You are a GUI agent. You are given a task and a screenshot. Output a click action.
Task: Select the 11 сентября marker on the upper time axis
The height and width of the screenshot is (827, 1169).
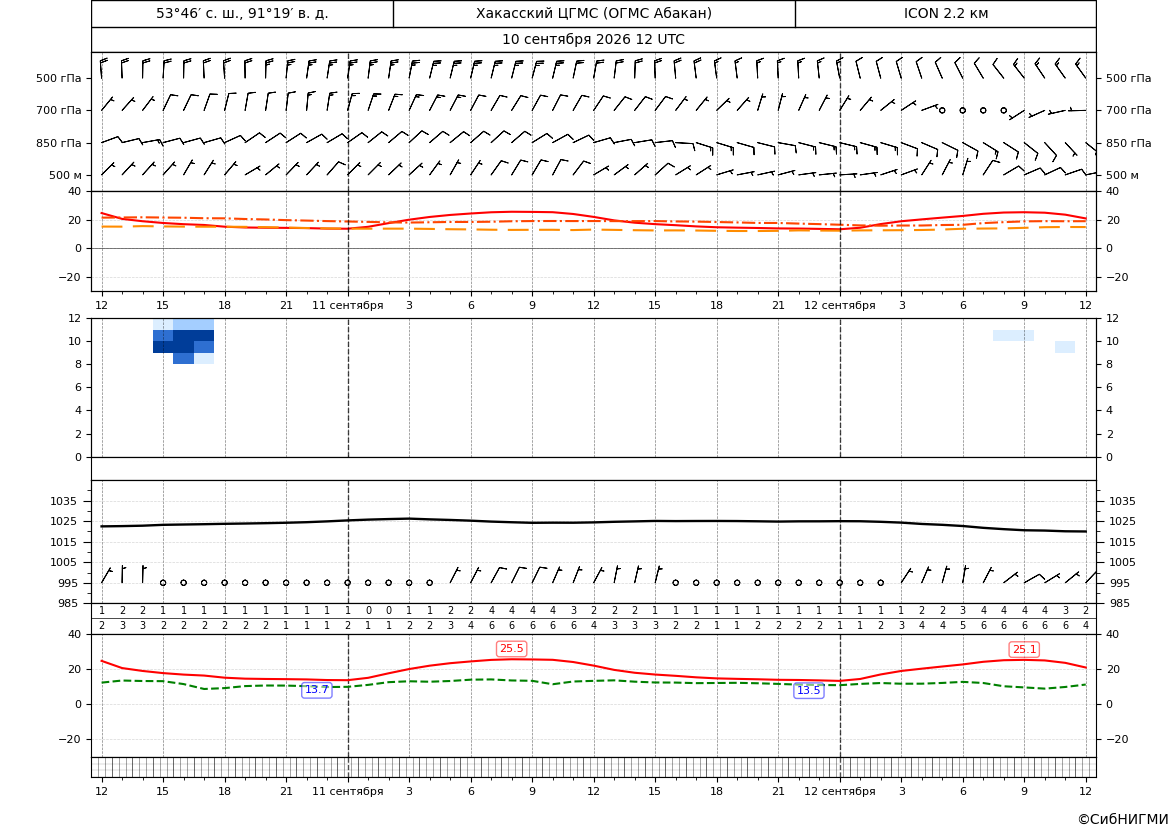347,305
